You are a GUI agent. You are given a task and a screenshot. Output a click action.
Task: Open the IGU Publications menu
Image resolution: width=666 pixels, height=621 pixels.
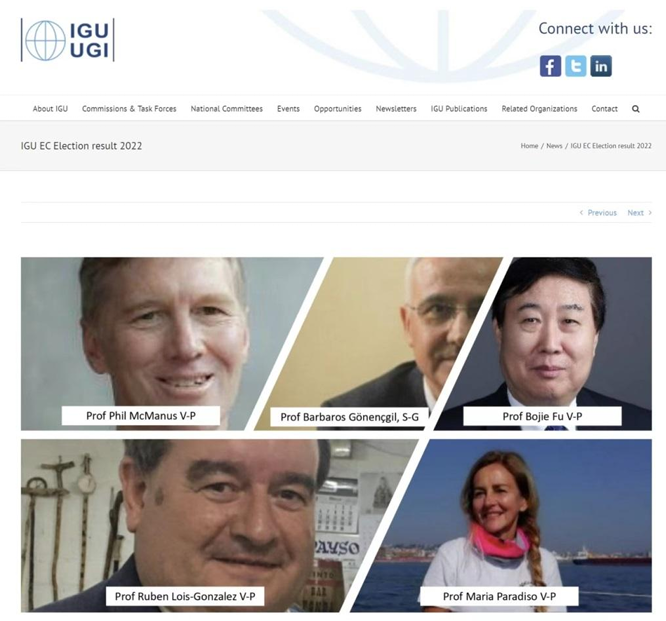459,109
